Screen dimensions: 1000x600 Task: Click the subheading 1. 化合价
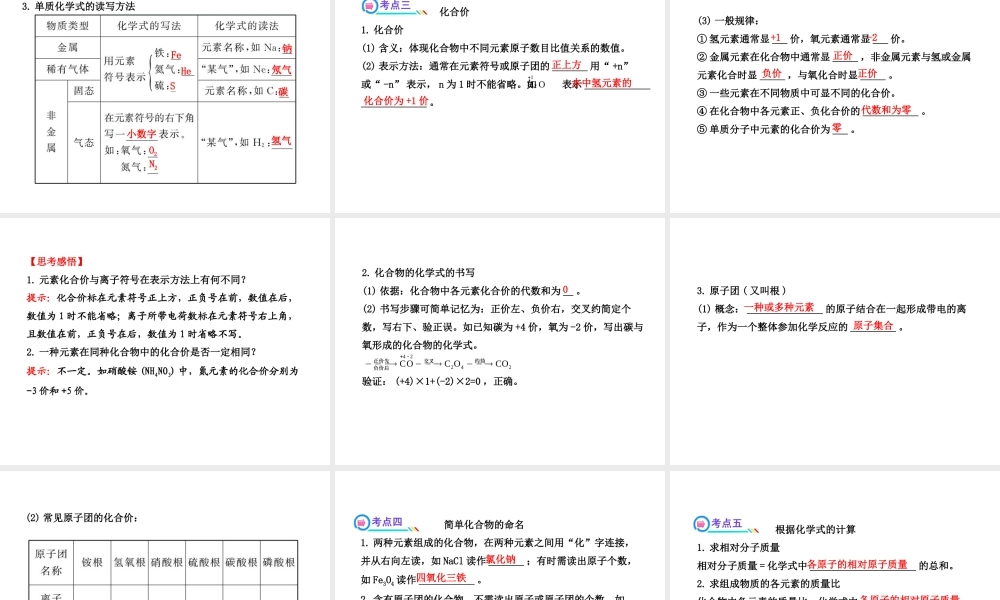pyautogui.click(x=382, y=30)
